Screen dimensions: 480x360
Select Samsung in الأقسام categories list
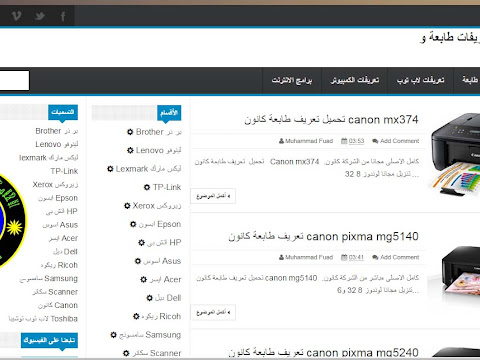click(x=150, y=335)
